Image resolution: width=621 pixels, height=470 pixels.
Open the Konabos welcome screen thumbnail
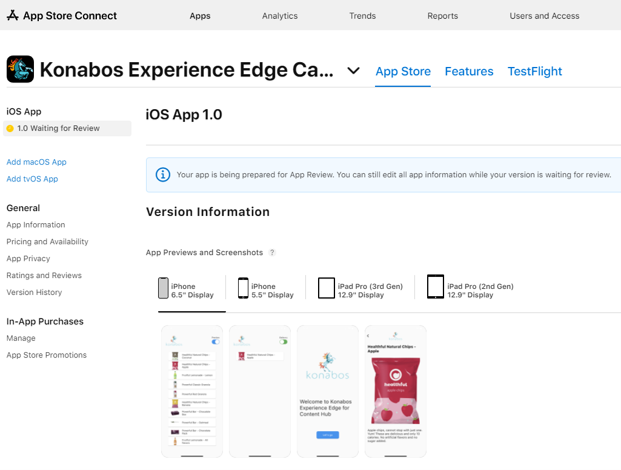click(328, 391)
